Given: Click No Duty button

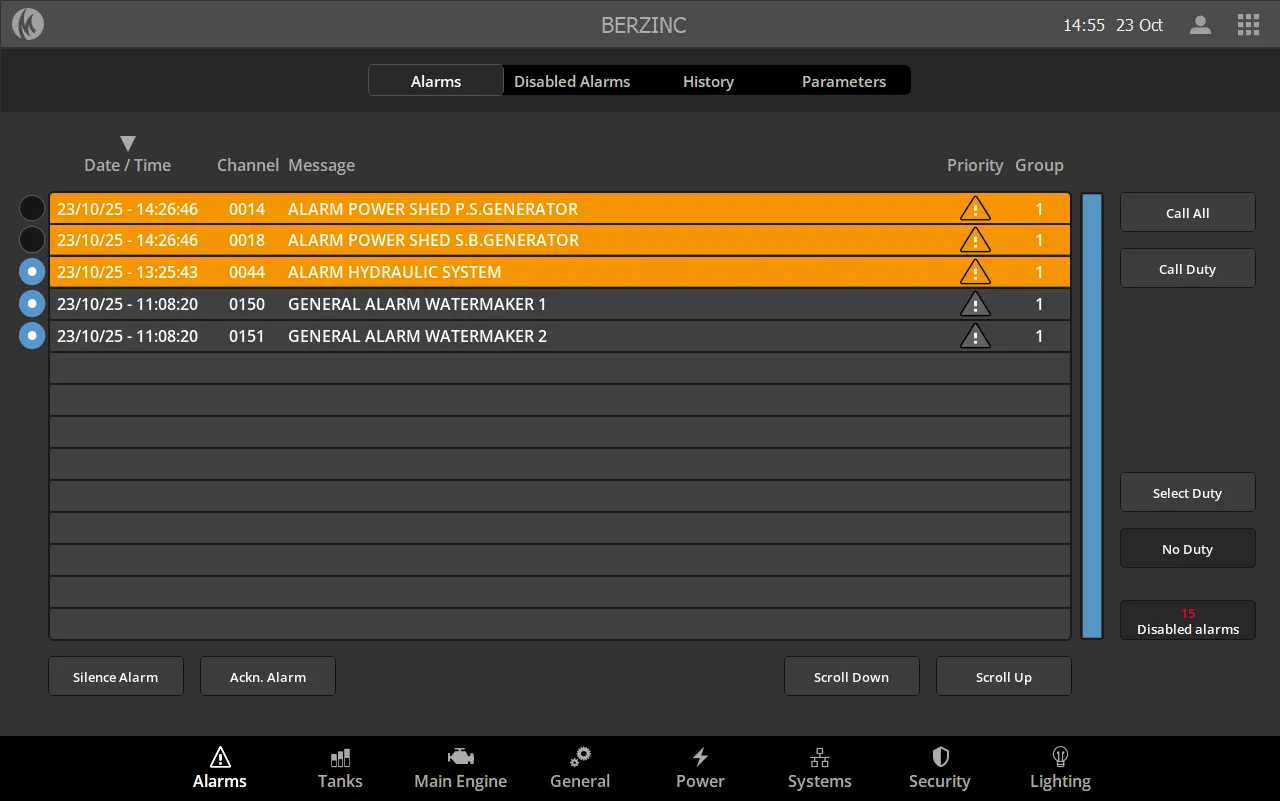Looking at the screenshot, I should click(1188, 549).
